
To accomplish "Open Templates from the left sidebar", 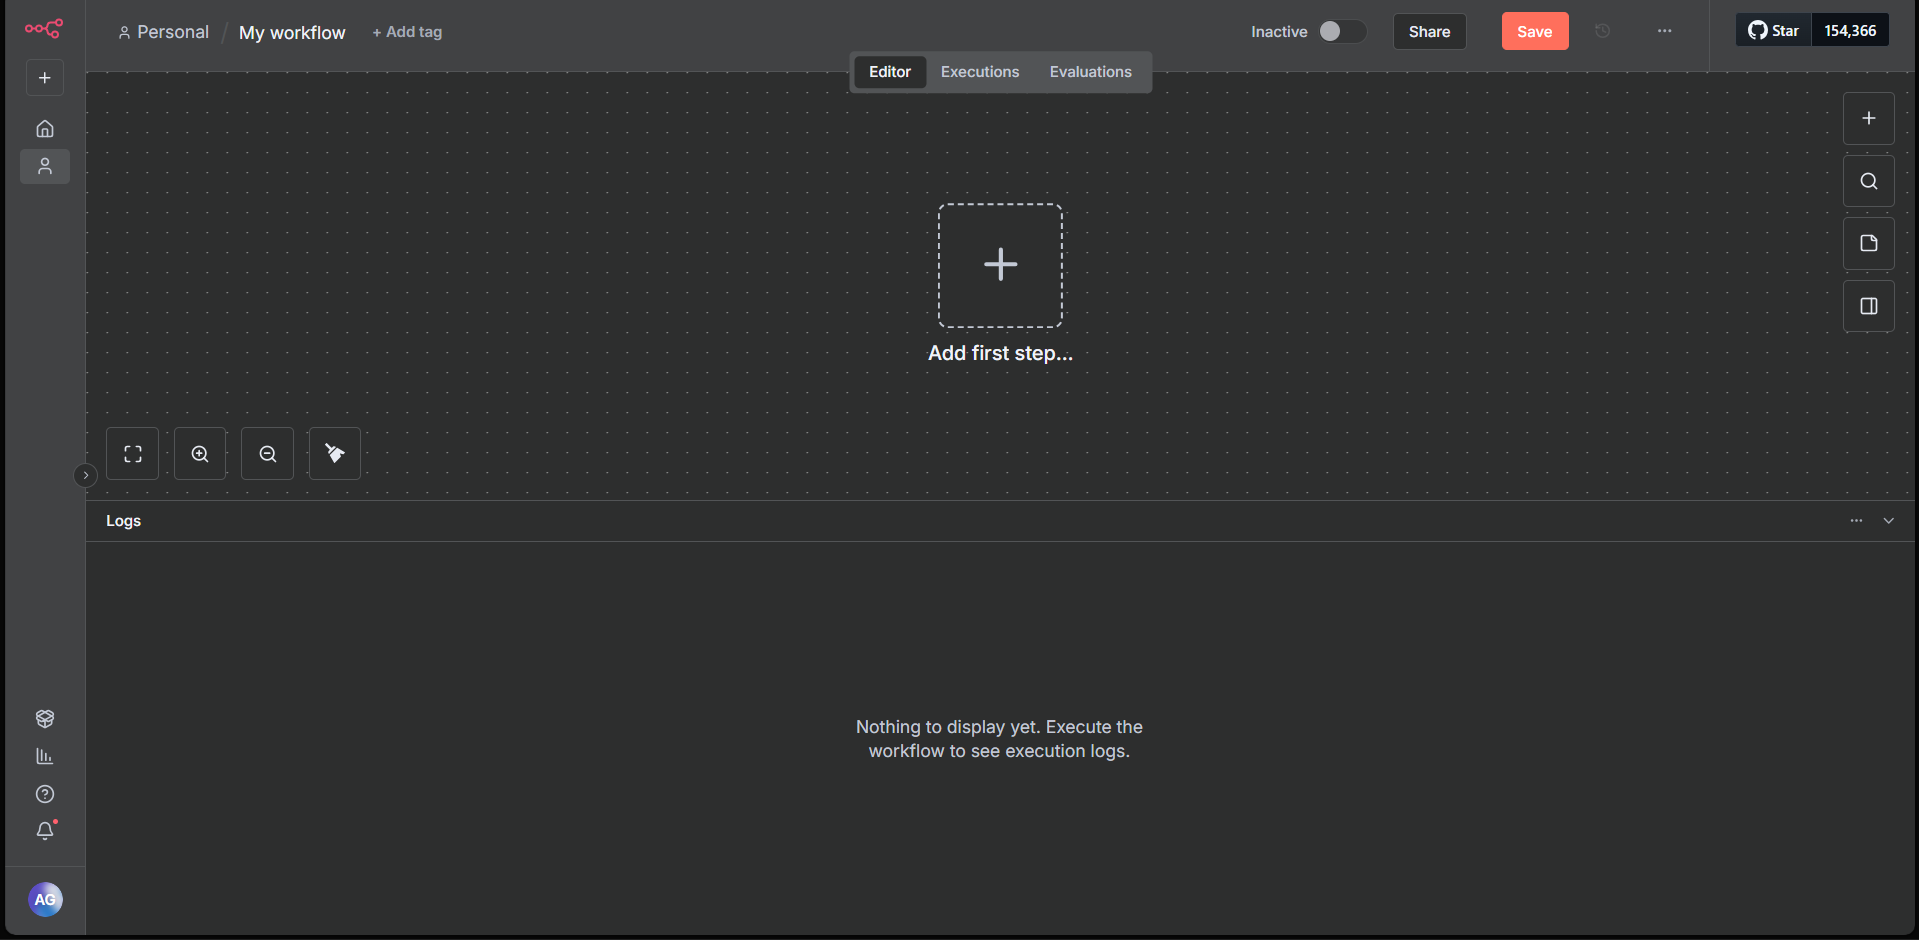I will [44, 718].
